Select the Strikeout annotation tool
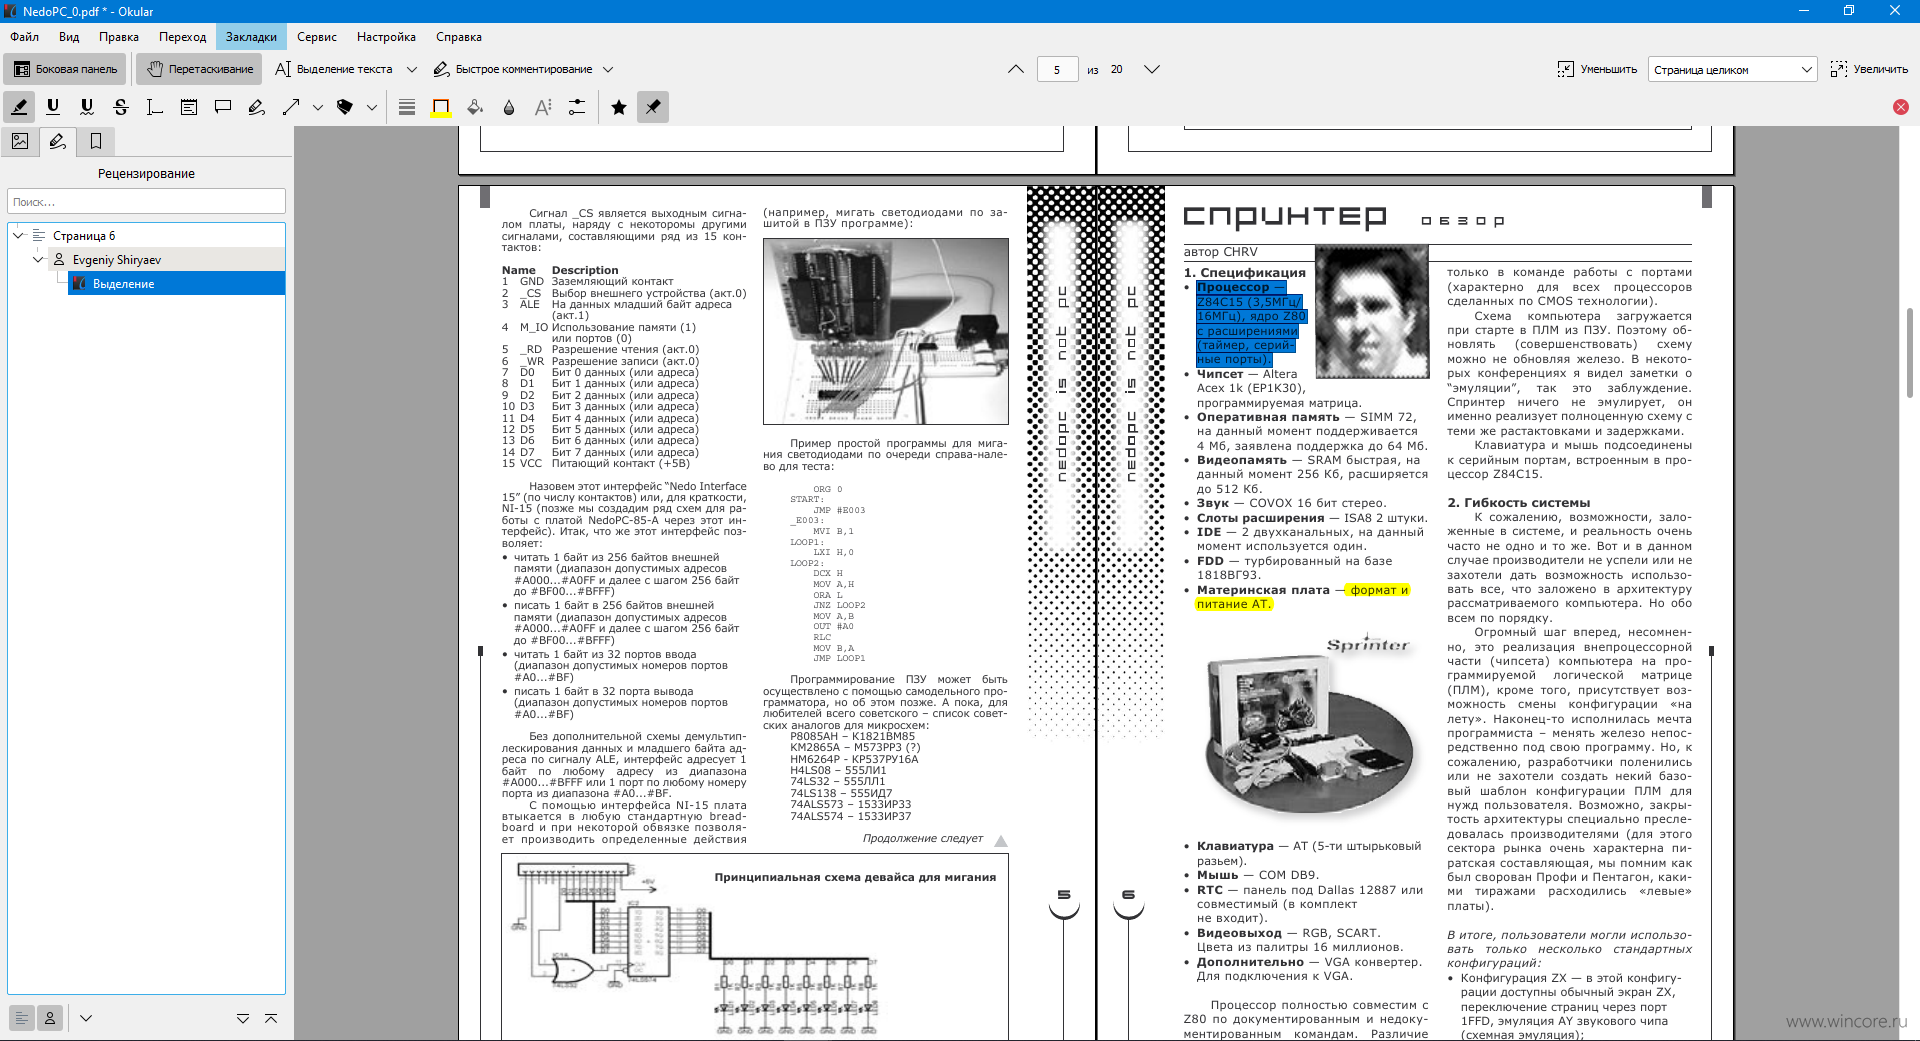 (121, 107)
